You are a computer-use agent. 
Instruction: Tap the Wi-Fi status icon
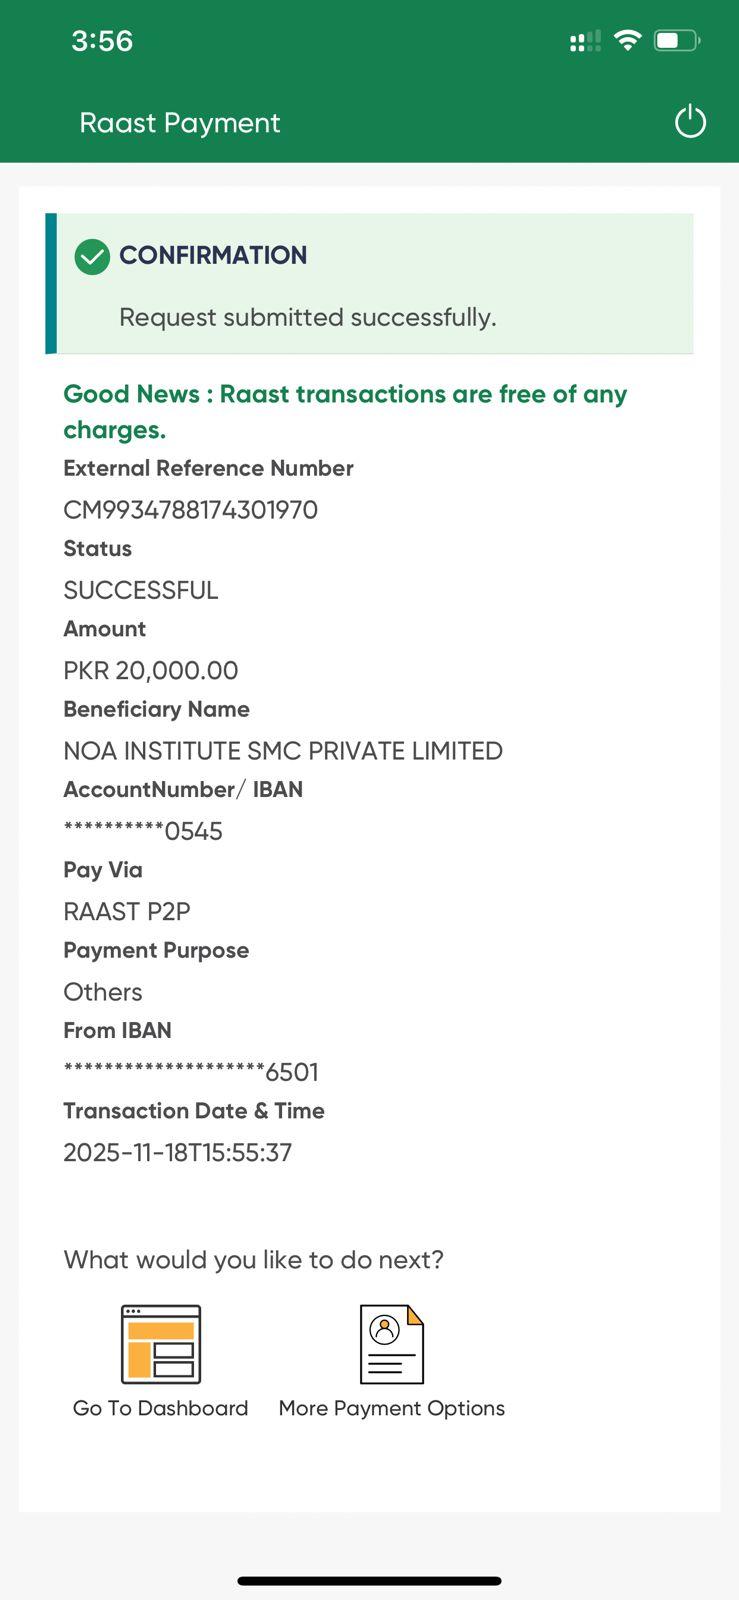627,41
